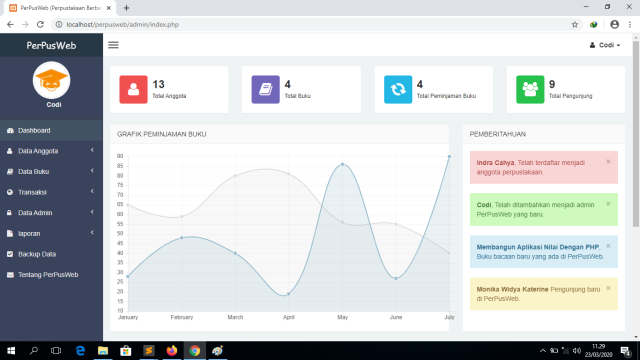
Task: Open a new browser tab
Action: coord(126,8)
